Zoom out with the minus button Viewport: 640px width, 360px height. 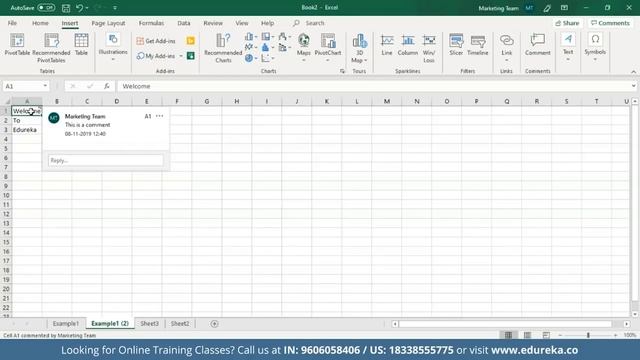pyautogui.click(x=560, y=335)
